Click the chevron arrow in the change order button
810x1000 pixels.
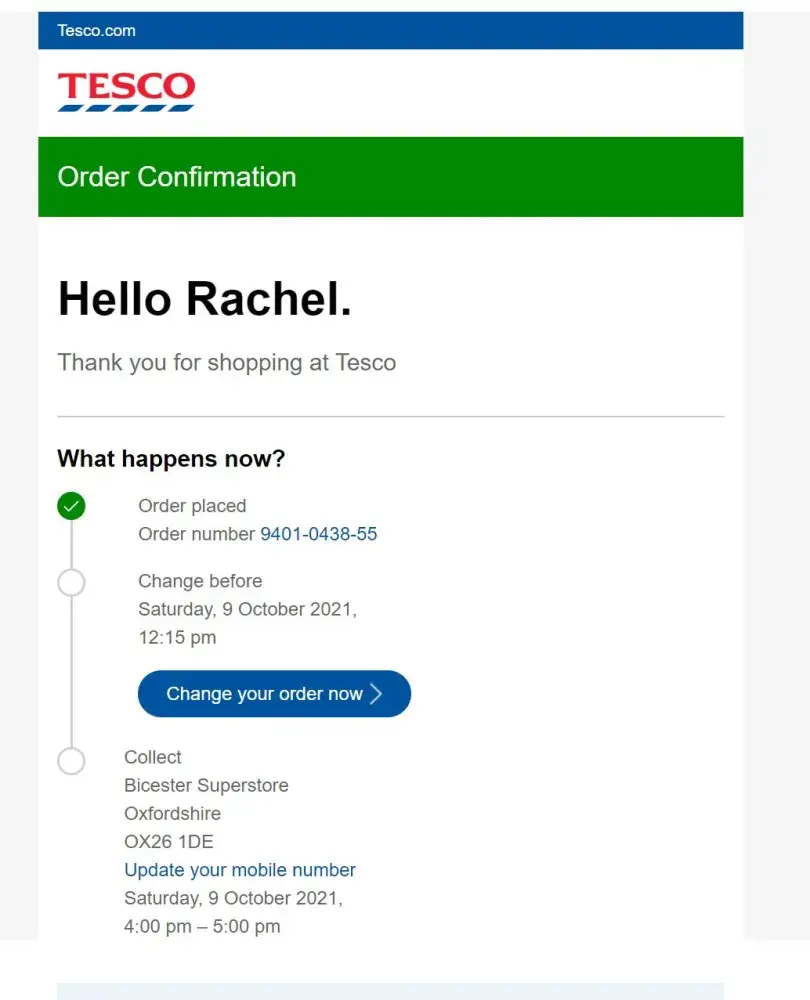pos(377,694)
